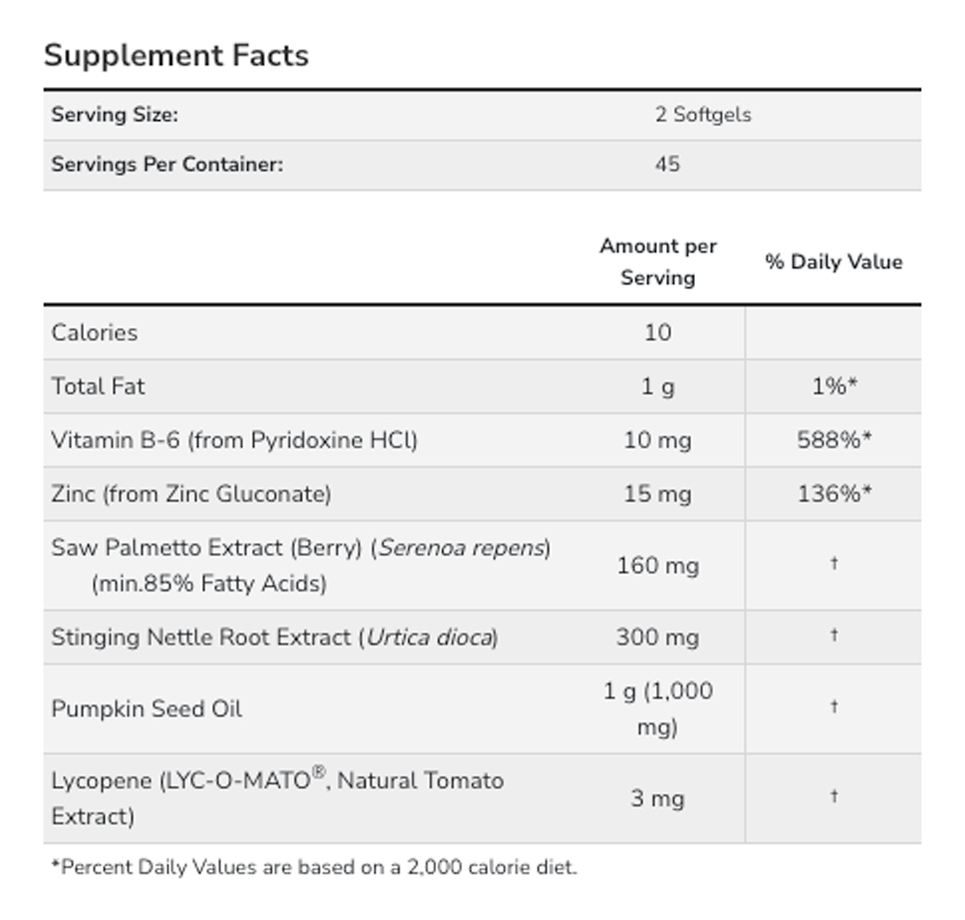Click the 2 Softgels value
Viewport: 965px width, 920px height.
(703, 114)
